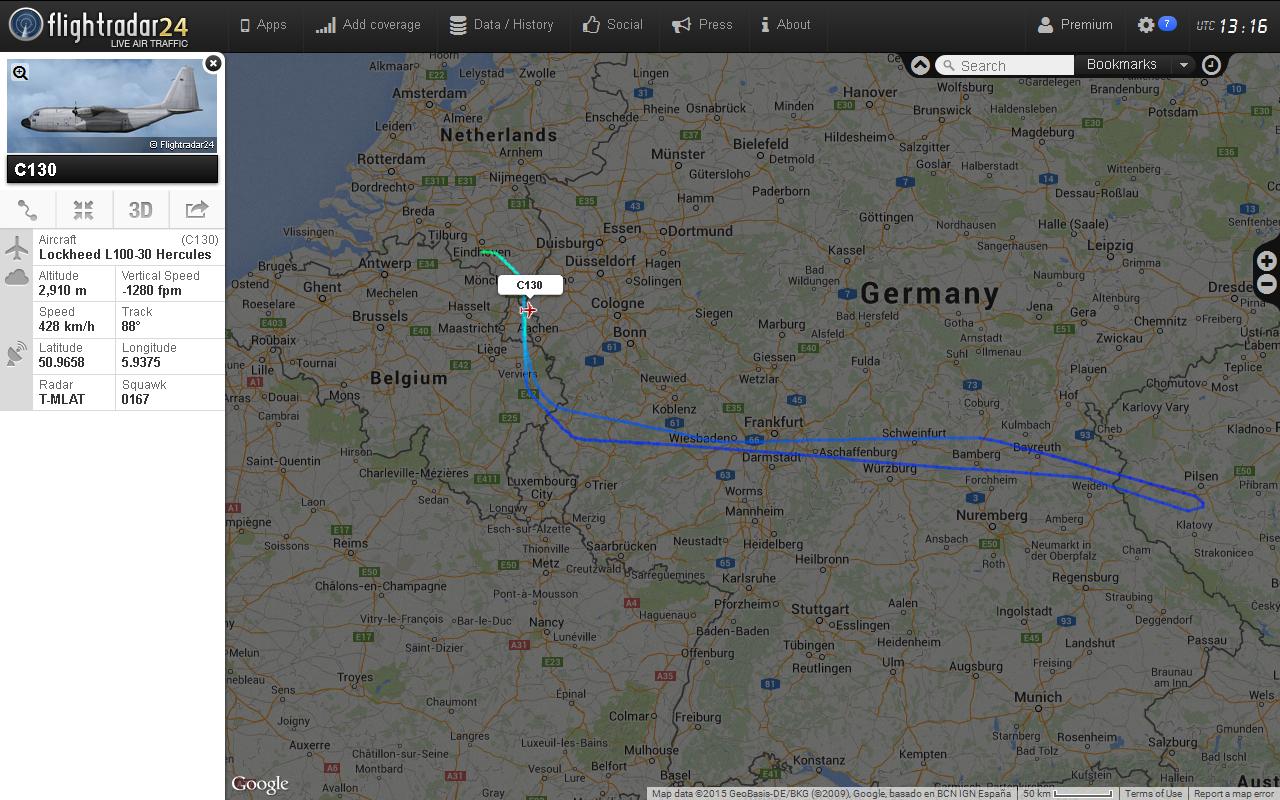Viewport: 1280px width, 800px height.
Task: Close the C130 aircraft details panel
Action: point(213,63)
